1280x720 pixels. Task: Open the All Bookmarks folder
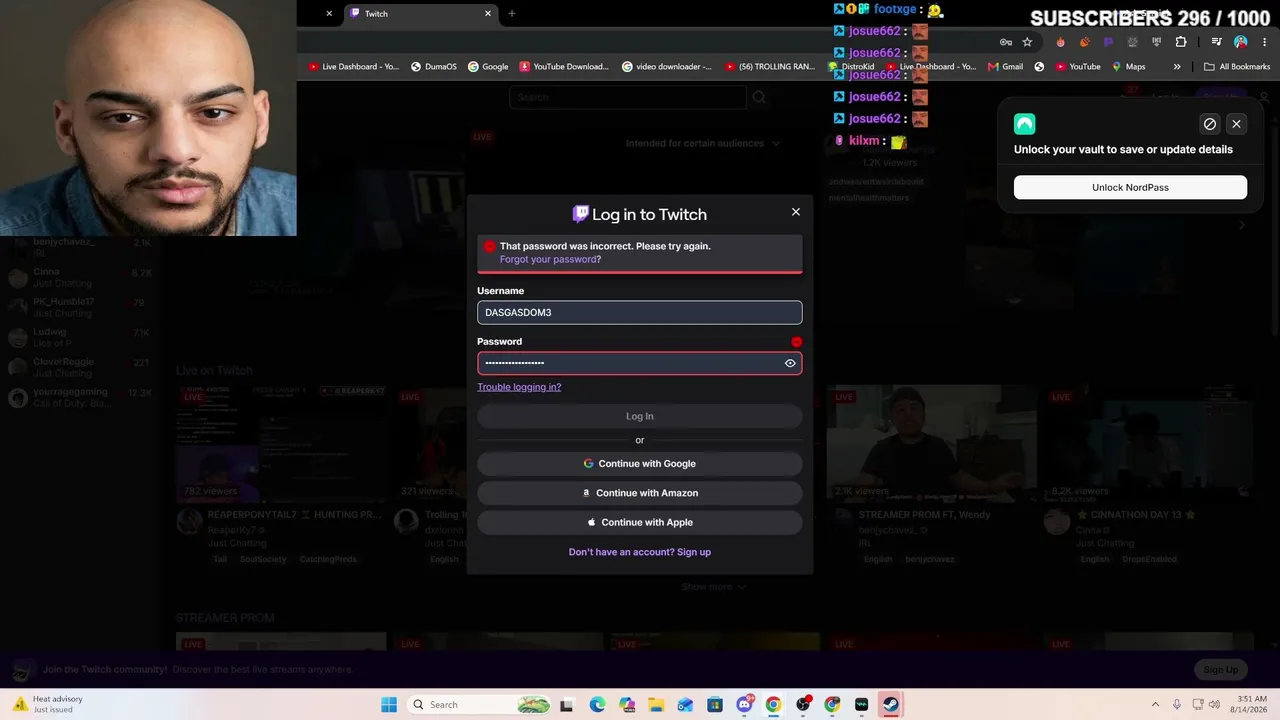tap(1237, 67)
